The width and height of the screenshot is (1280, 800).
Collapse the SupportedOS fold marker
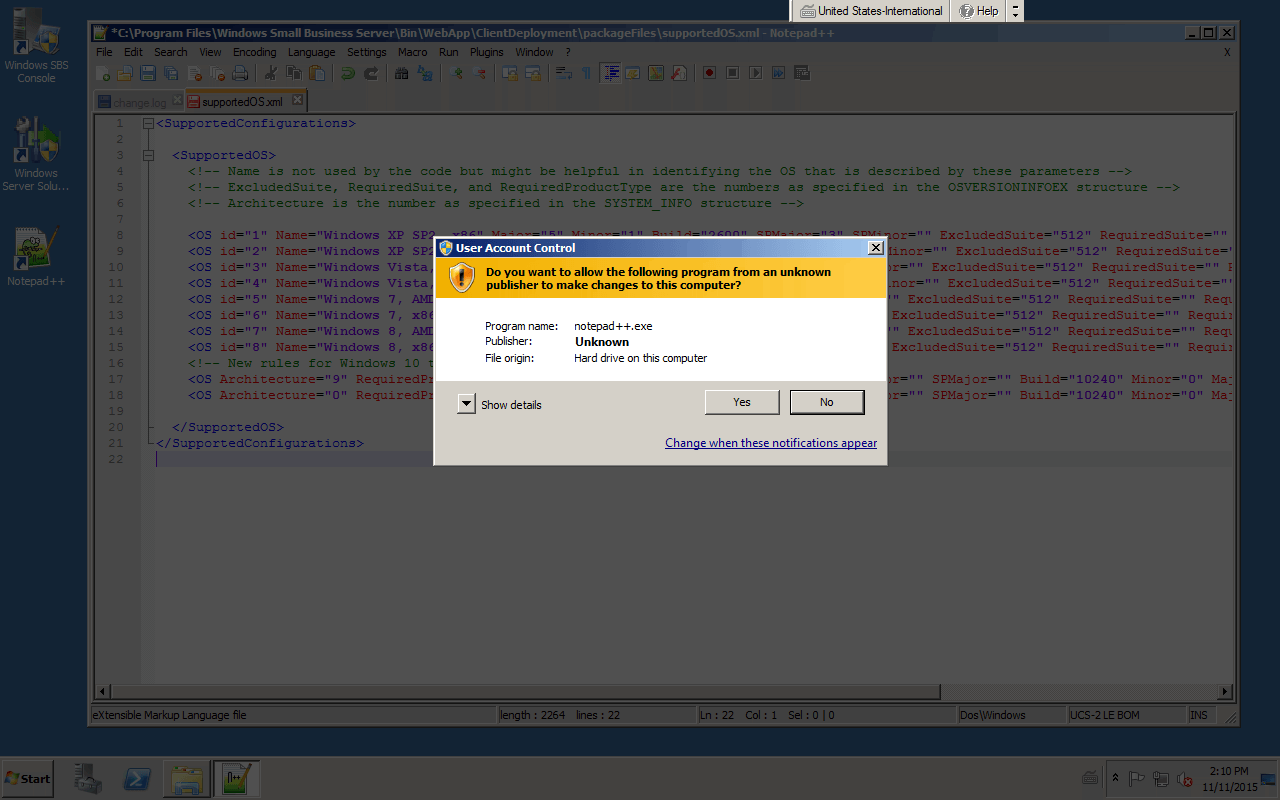(x=148, y=156)
